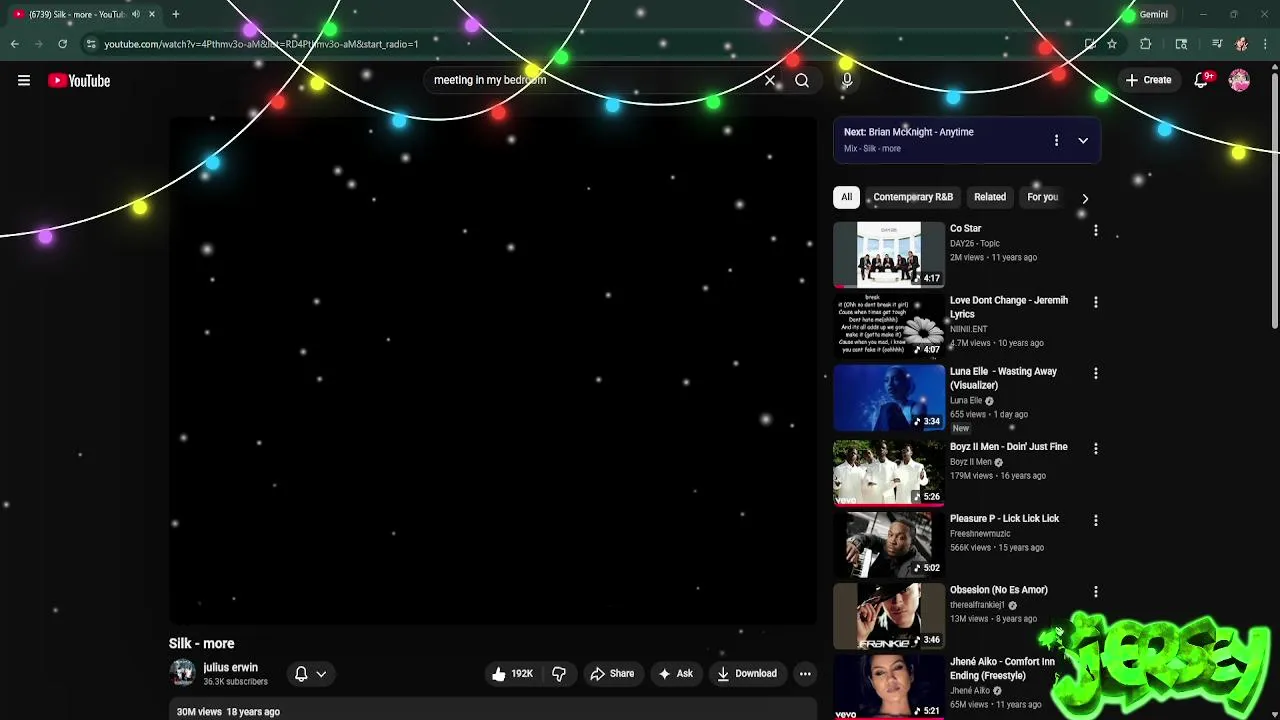Open browser media controls icon
The image size is (1280, 720).
tap(1216, 44)
